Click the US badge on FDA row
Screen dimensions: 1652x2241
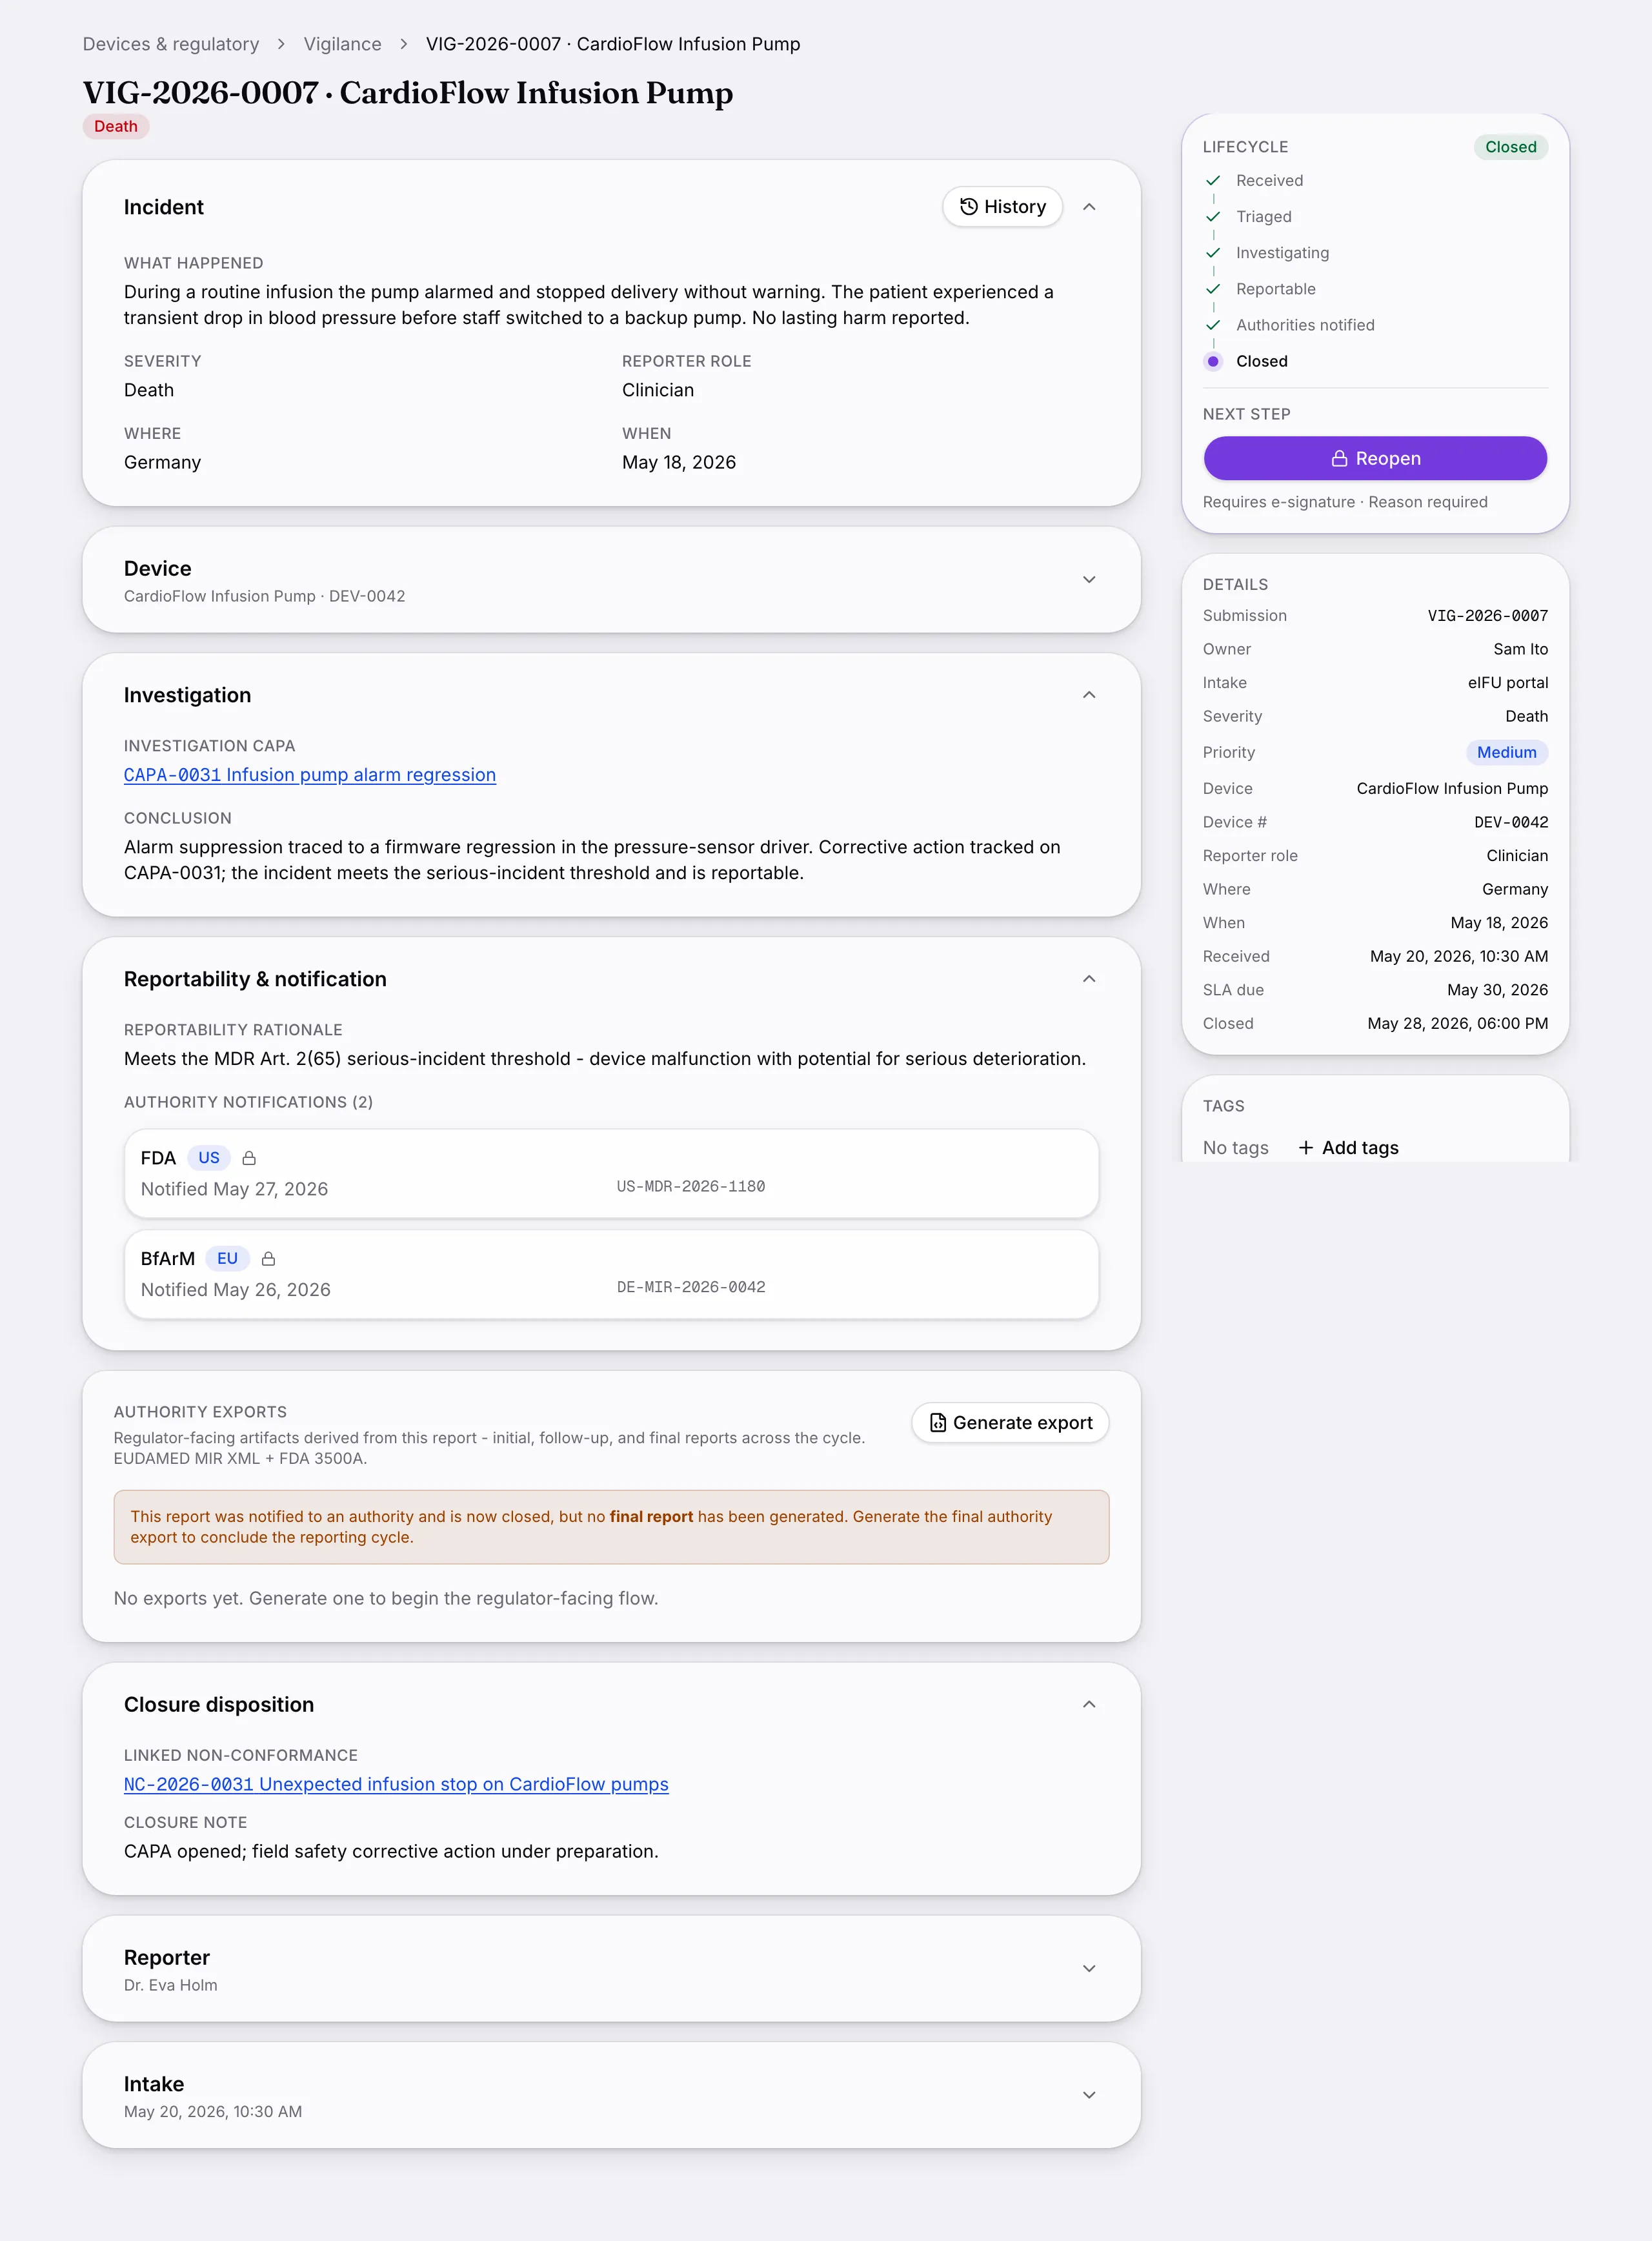click(209, 1158)
